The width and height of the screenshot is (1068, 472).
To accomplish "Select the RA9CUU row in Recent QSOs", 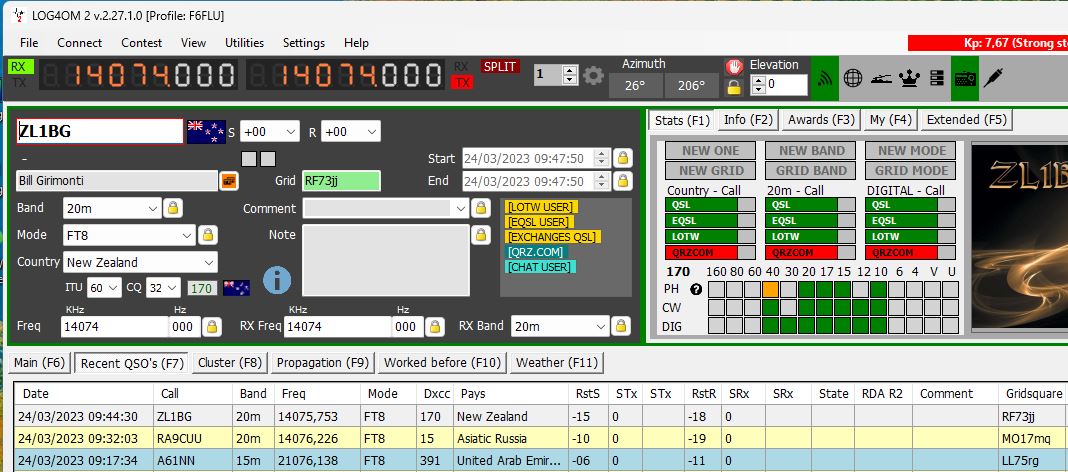I will pyautogui.click(x=541, y=439).
